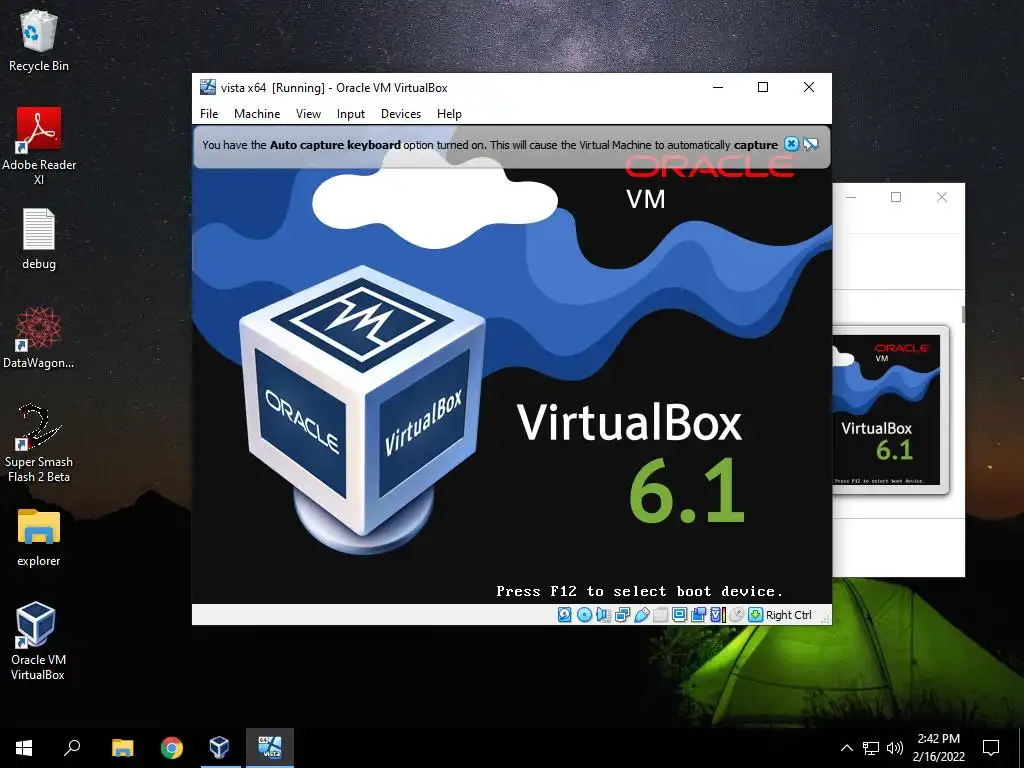Open the View menu

pyautogui.click(x=308, y=114)
